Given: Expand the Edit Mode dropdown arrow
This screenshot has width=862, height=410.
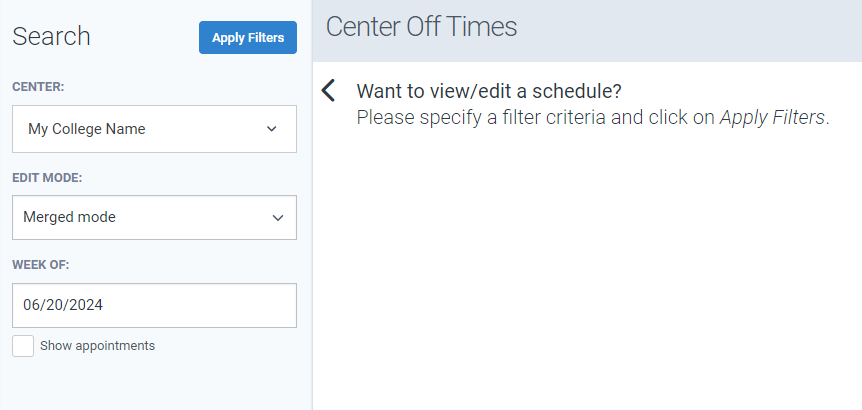Looking at the screenshot, I should click(x=278, y=217).
